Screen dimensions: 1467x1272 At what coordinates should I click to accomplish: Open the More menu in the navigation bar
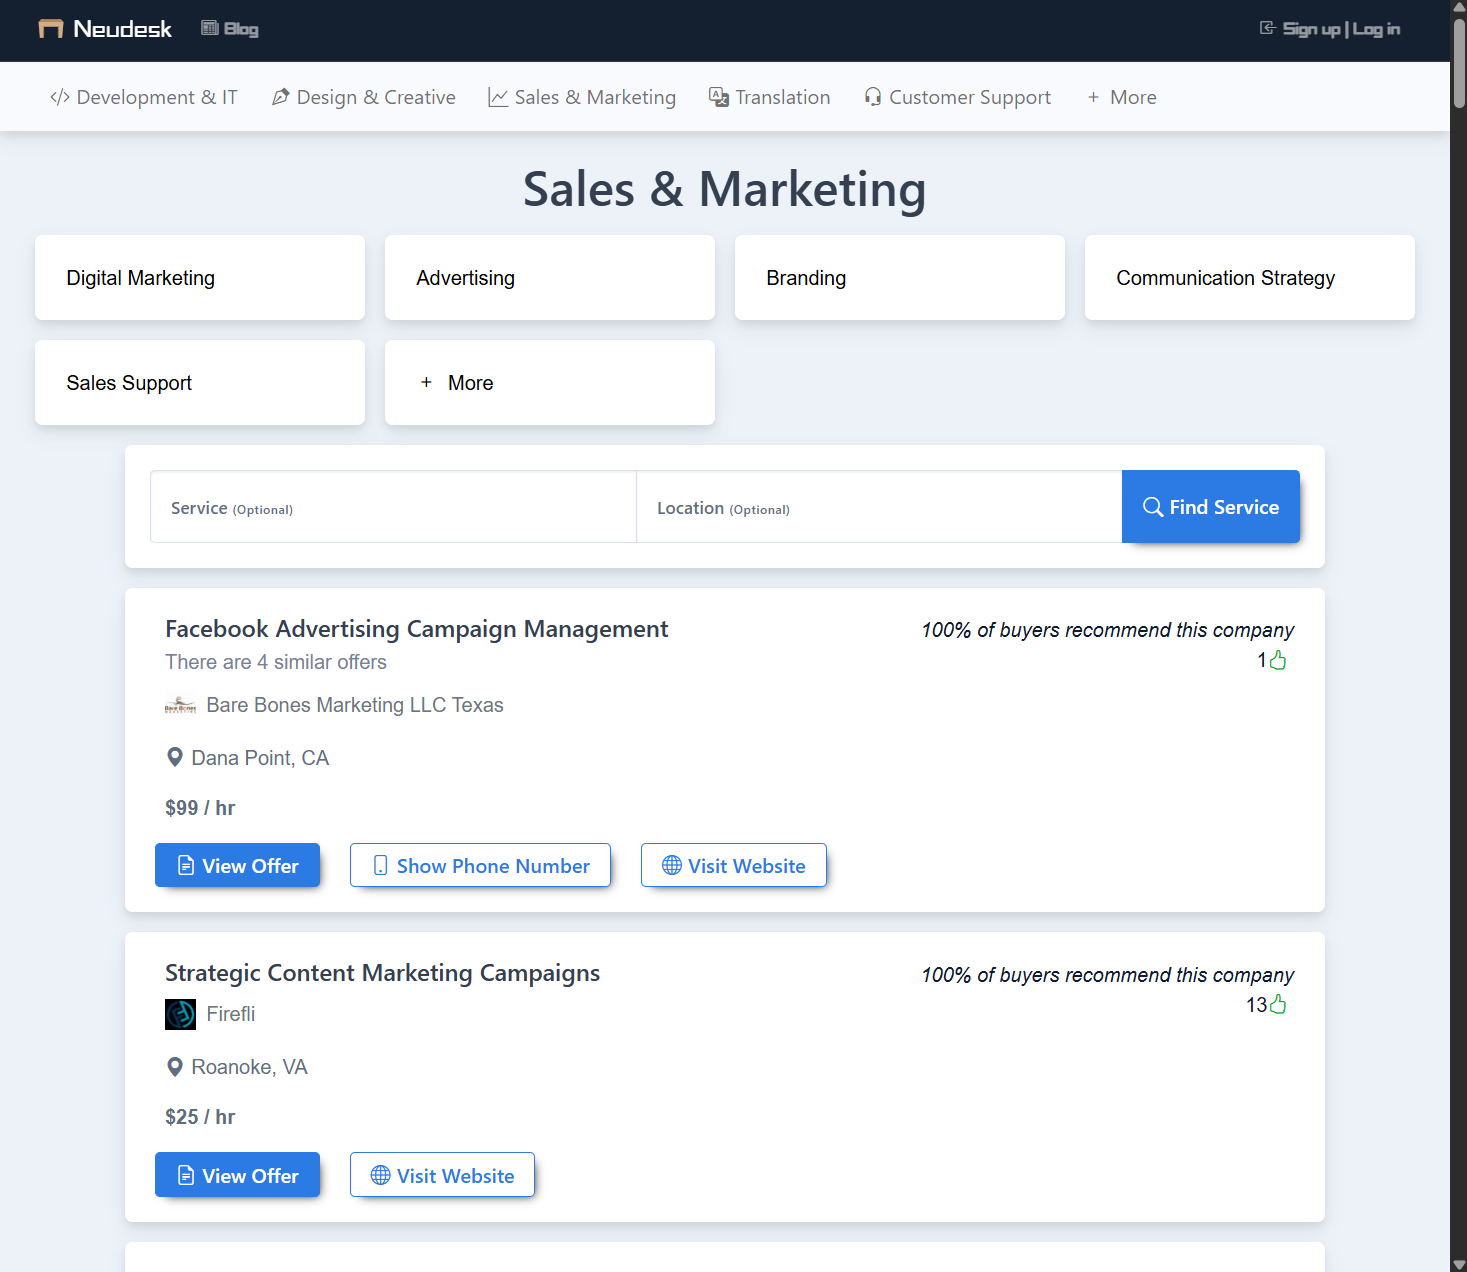1121,97
